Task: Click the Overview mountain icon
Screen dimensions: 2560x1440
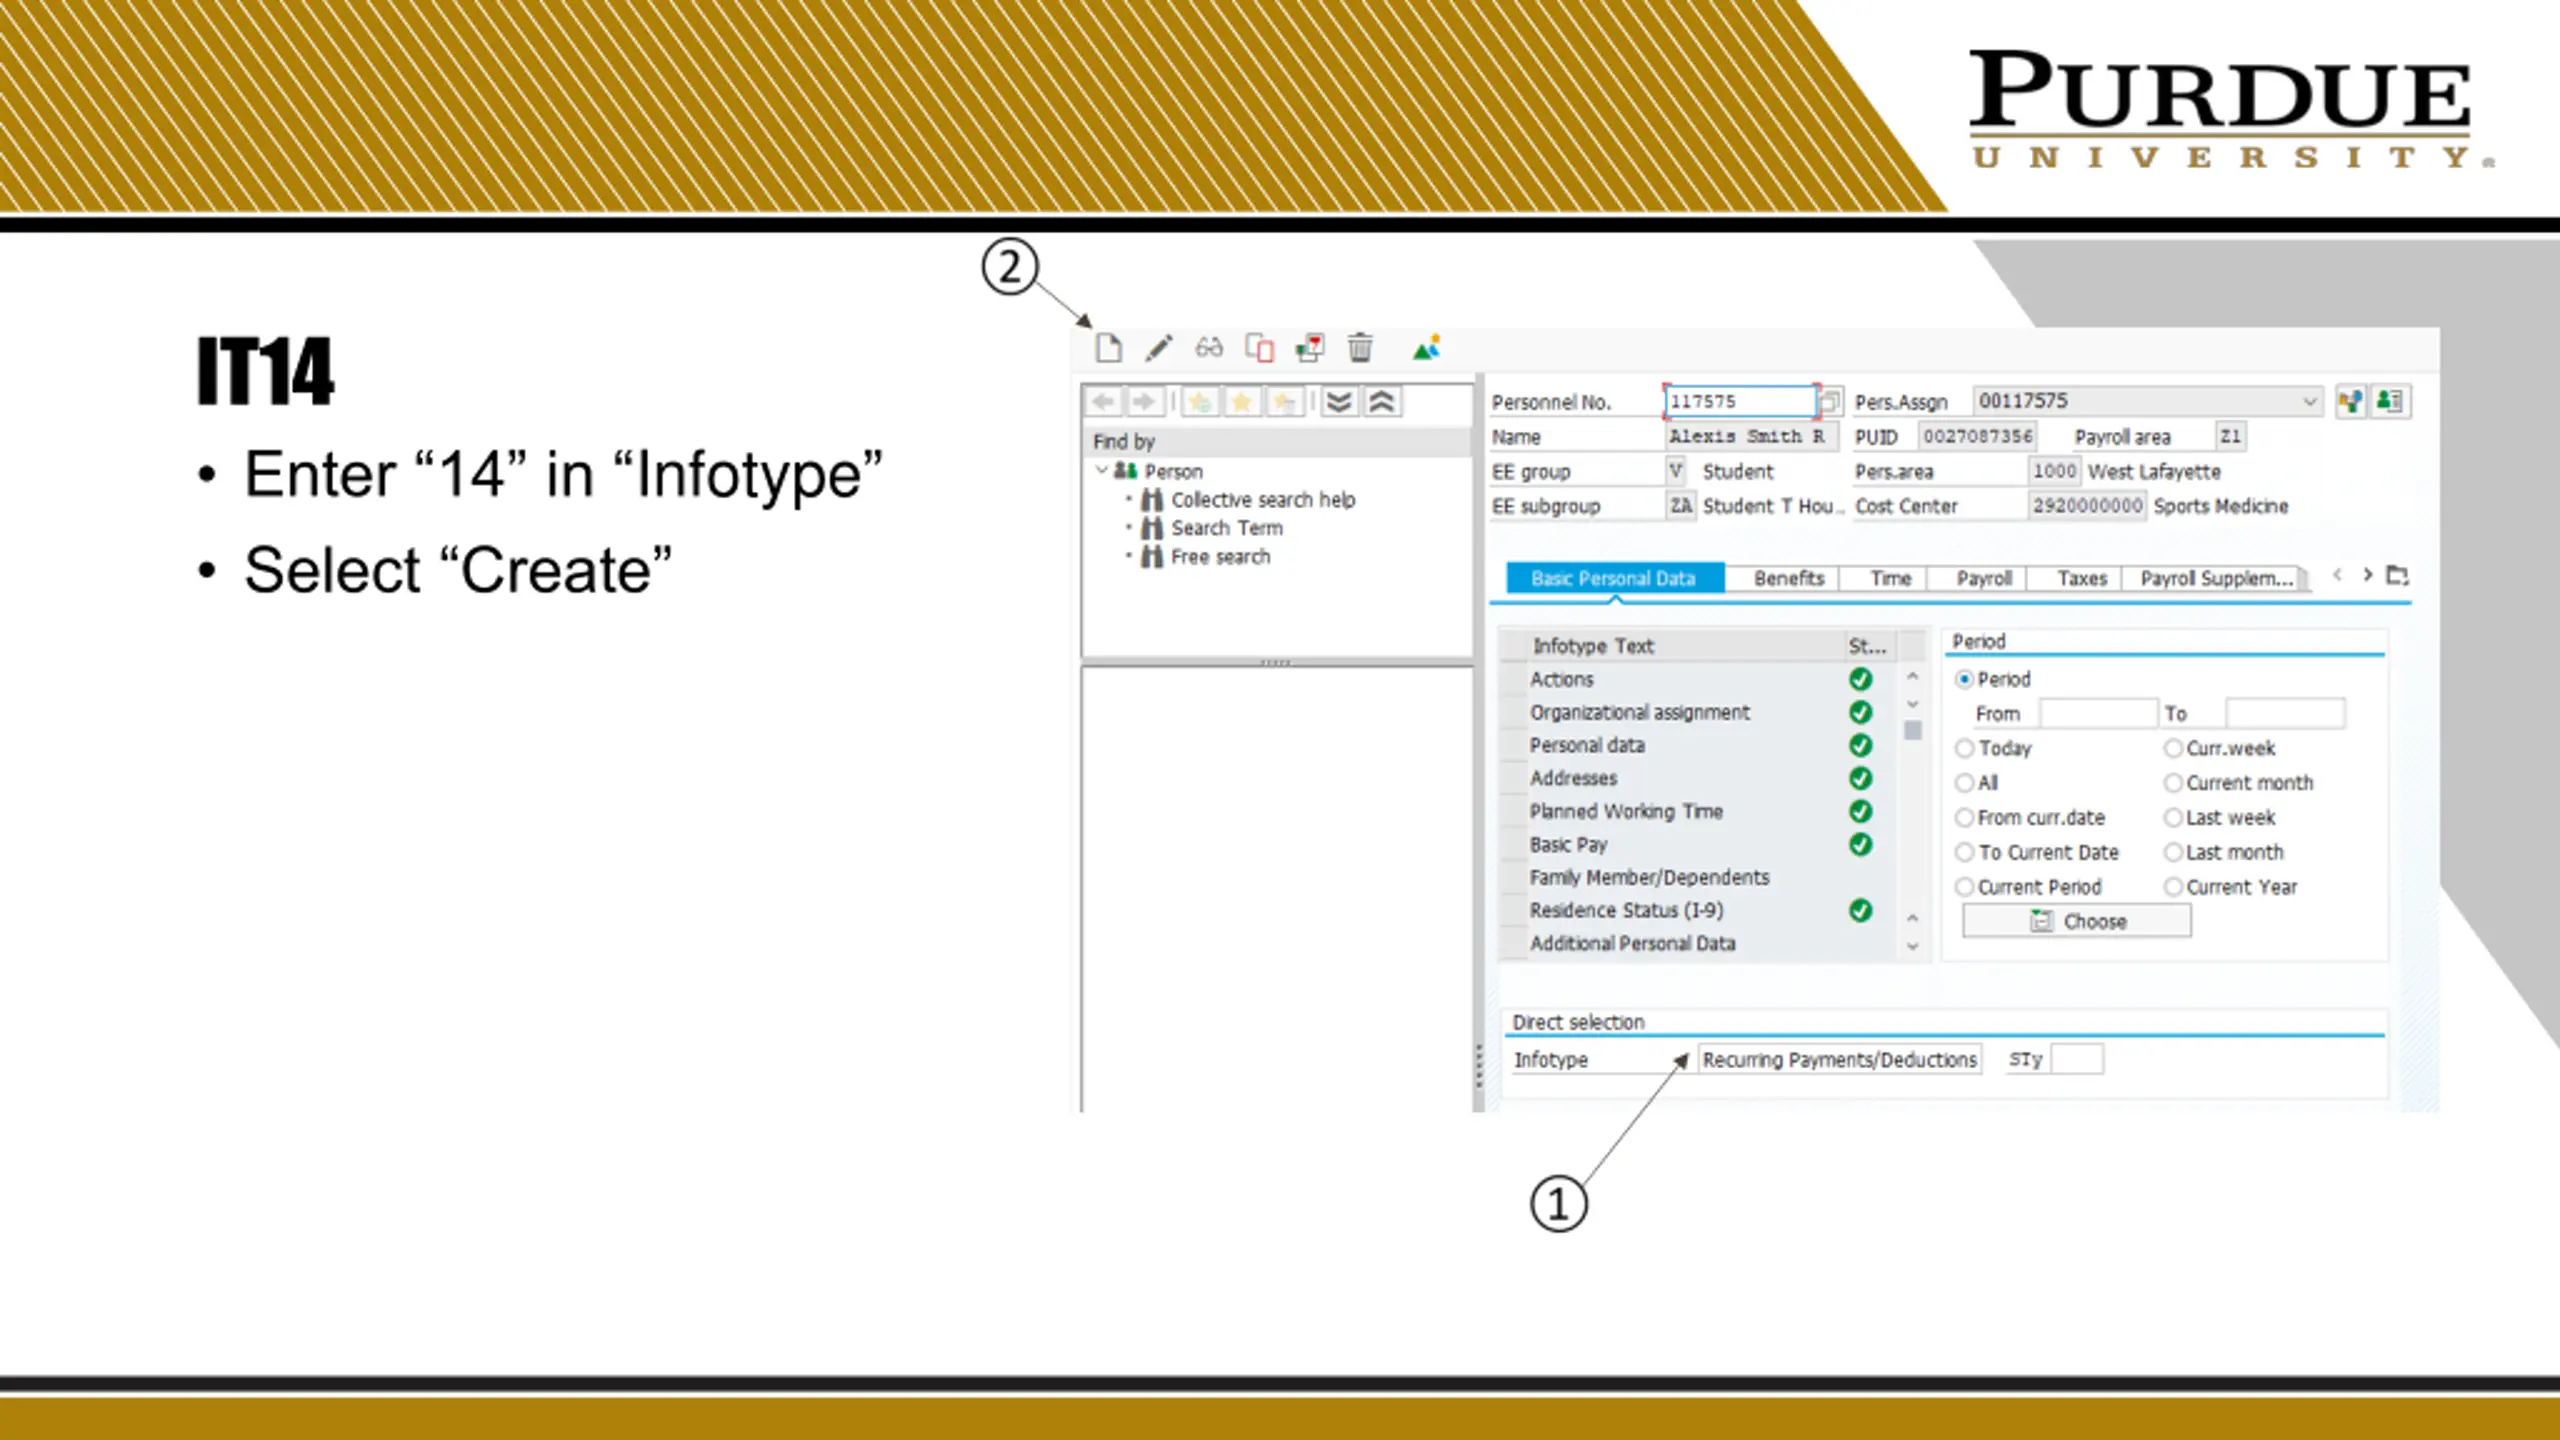Action: [1426, 348]
